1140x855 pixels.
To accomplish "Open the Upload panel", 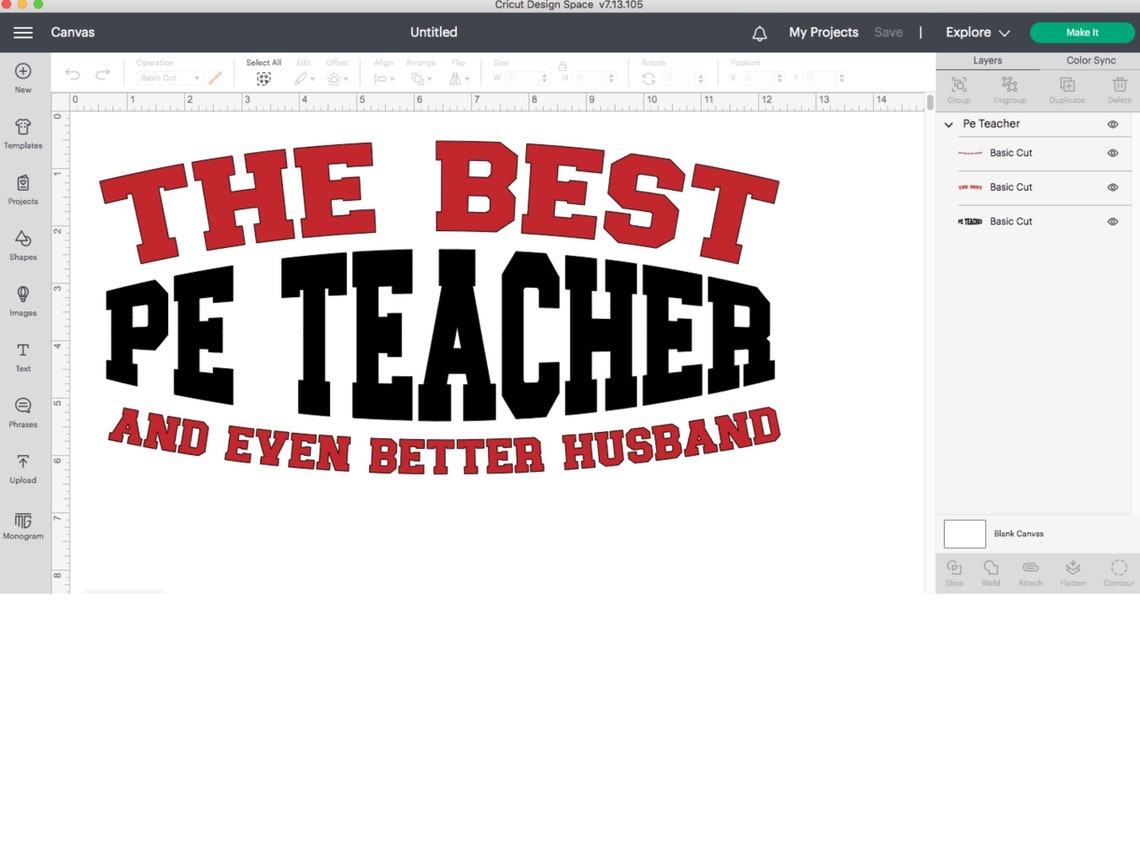I will coord(22,467).
